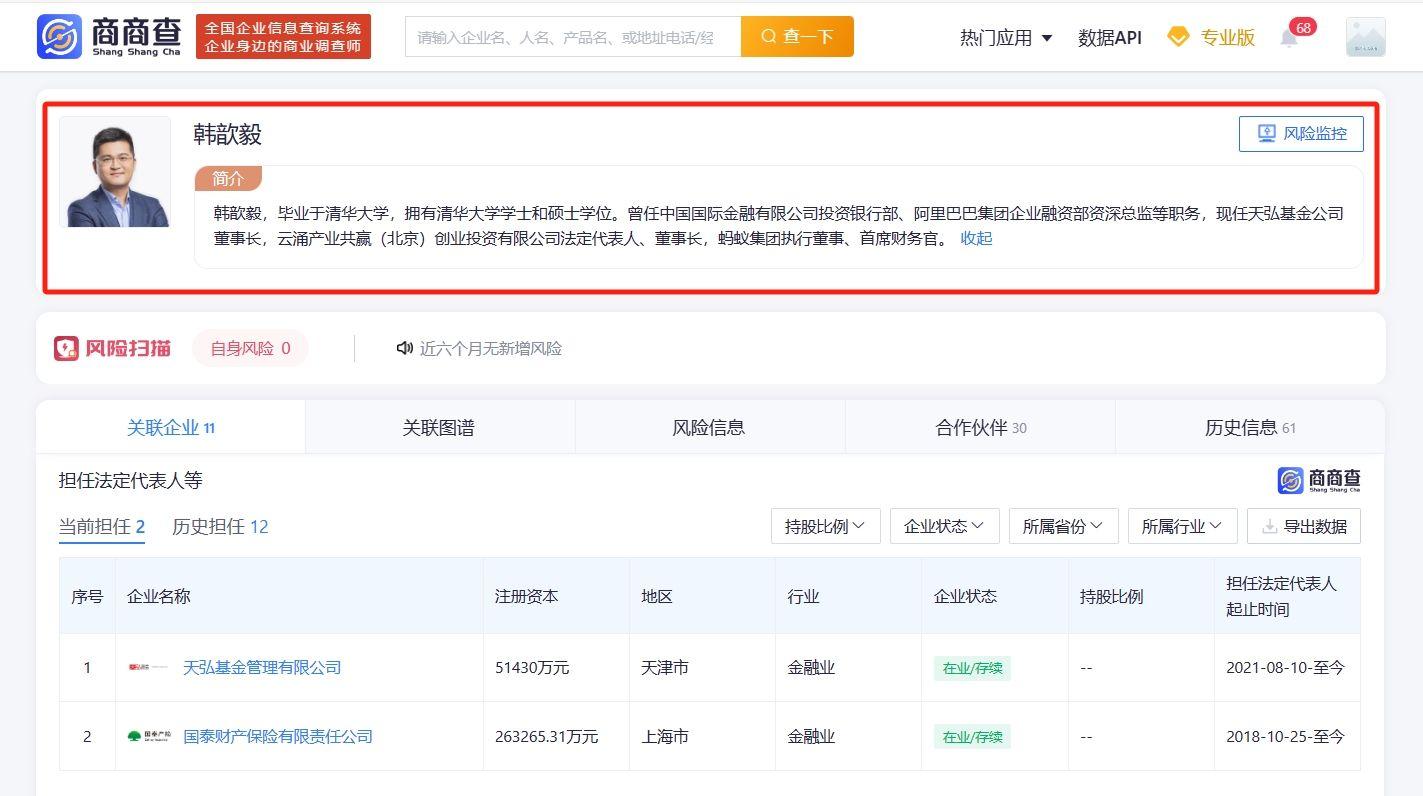Click 2021-08-10-至今 date cell
Screen dimensions: 1423x796
(x=1285, y=667)
